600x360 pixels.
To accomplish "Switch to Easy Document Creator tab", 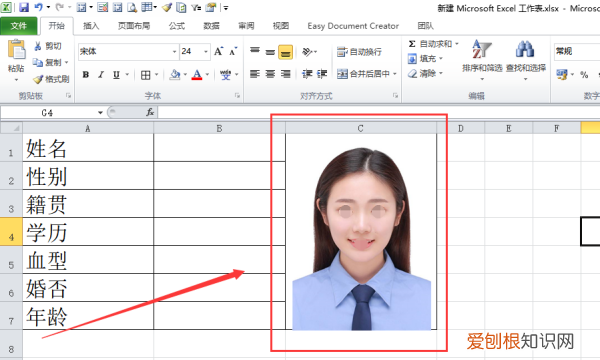I will coord(353,26).
